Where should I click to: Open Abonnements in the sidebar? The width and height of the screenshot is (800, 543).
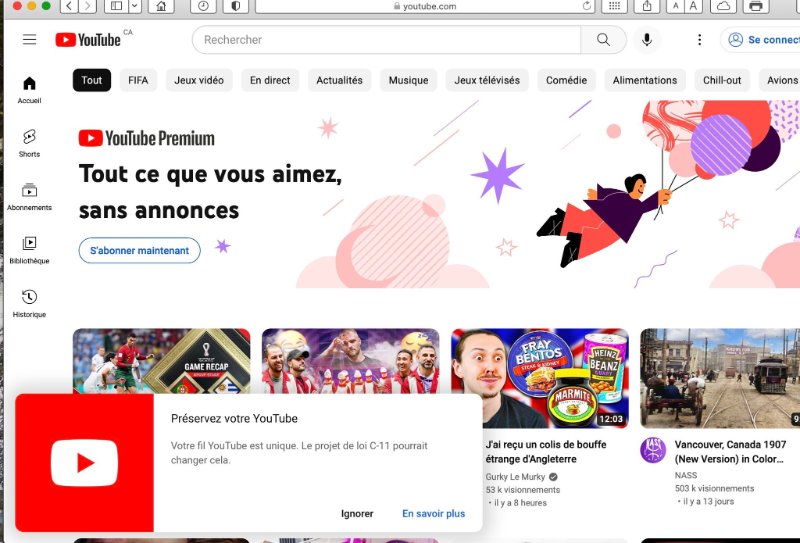click(30, 197)
